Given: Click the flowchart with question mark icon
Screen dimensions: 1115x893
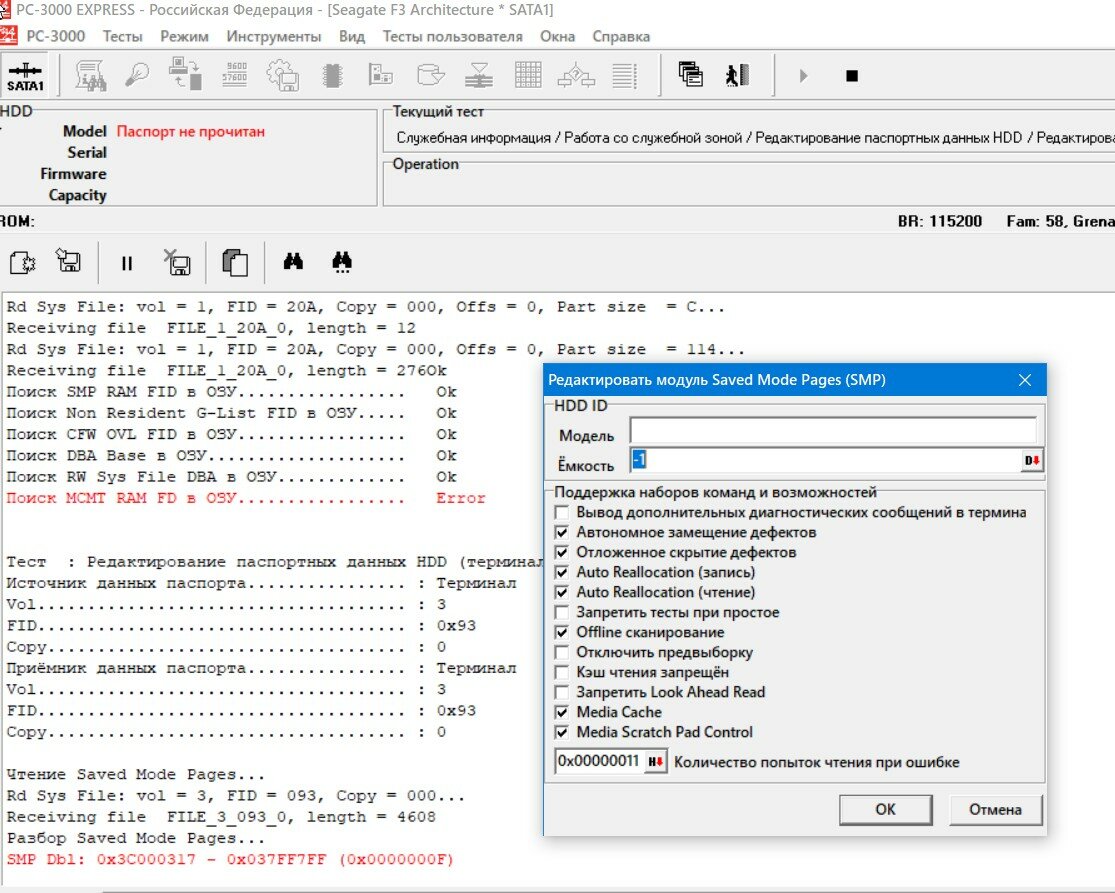Looking at the screenshot, I should [x=576, y=75].
